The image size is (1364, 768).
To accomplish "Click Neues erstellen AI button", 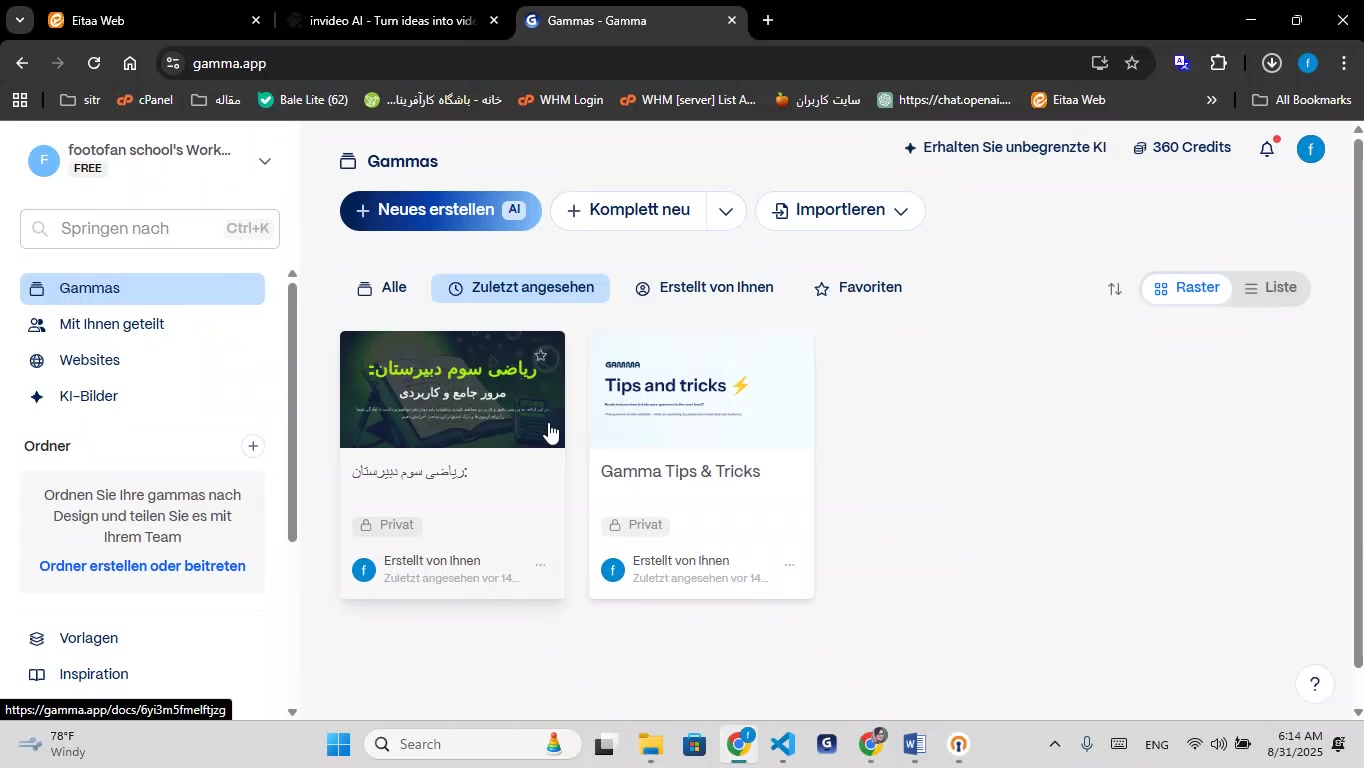I will click(x=441, y=211).
